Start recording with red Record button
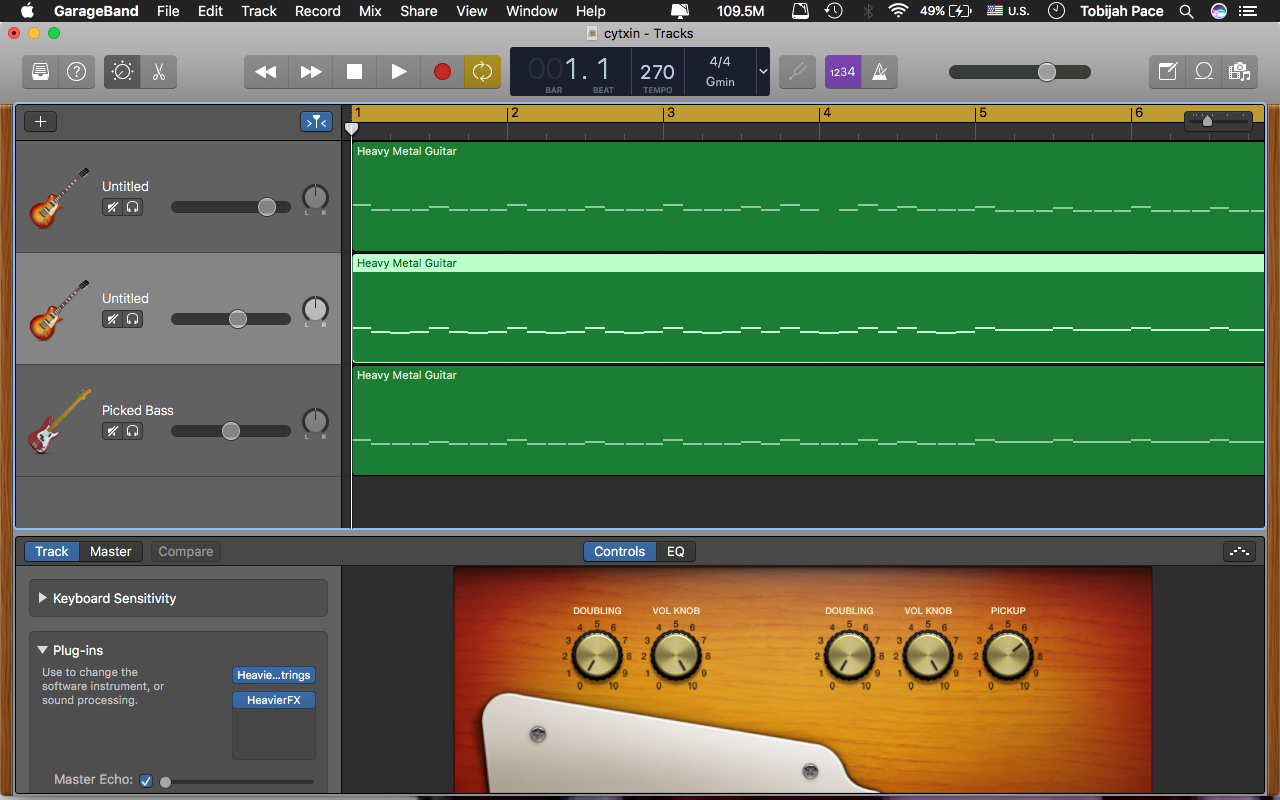 point(442,72)
